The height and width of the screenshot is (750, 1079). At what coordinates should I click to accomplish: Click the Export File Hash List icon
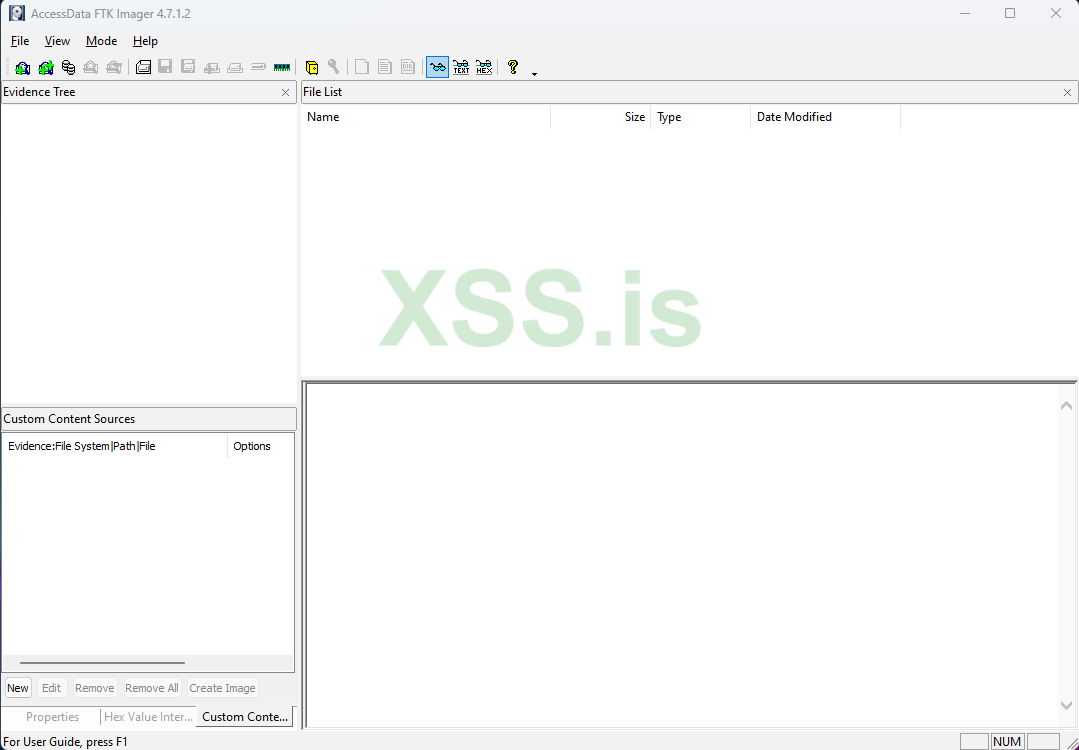385,67
